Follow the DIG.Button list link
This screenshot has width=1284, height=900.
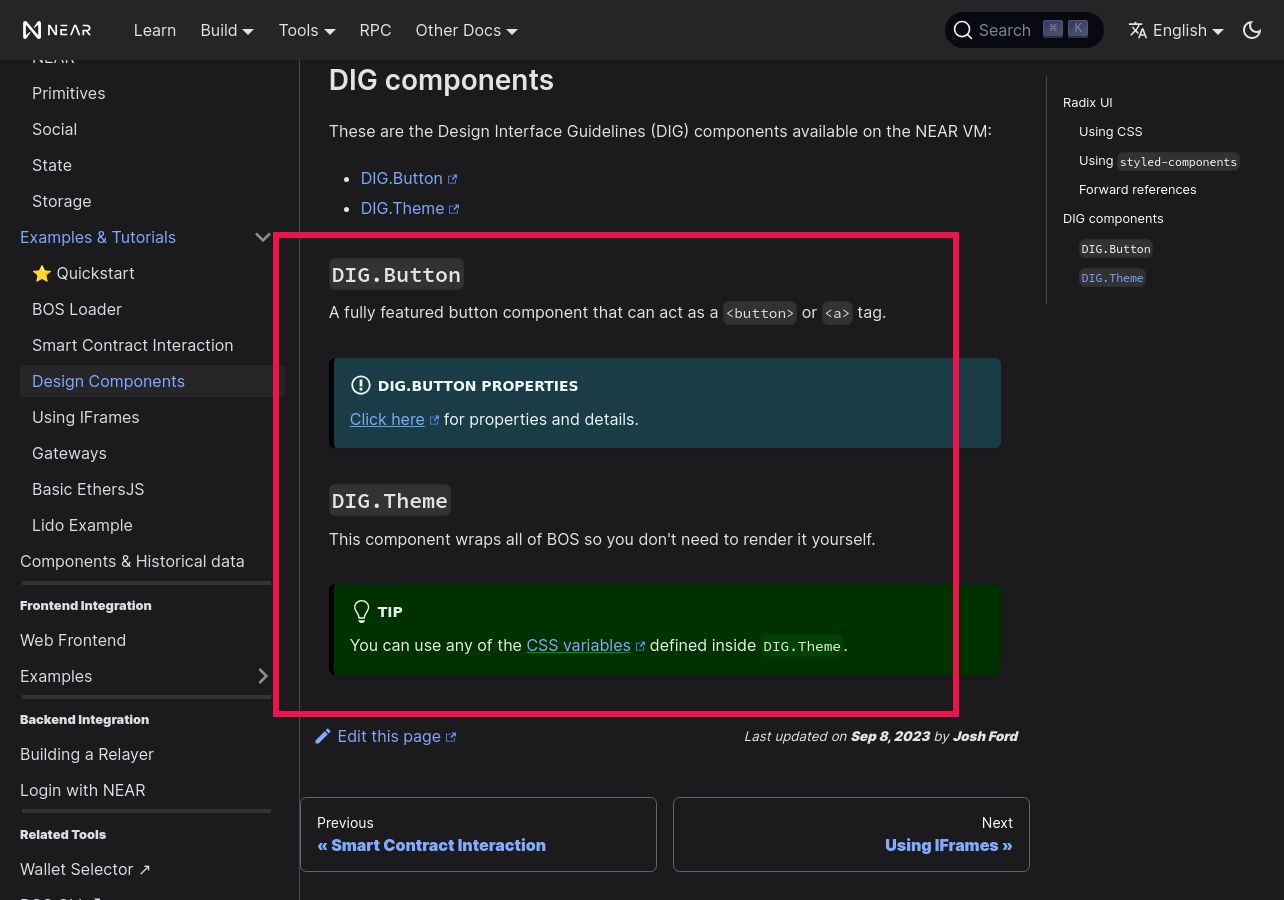click(x=409, y=178)
